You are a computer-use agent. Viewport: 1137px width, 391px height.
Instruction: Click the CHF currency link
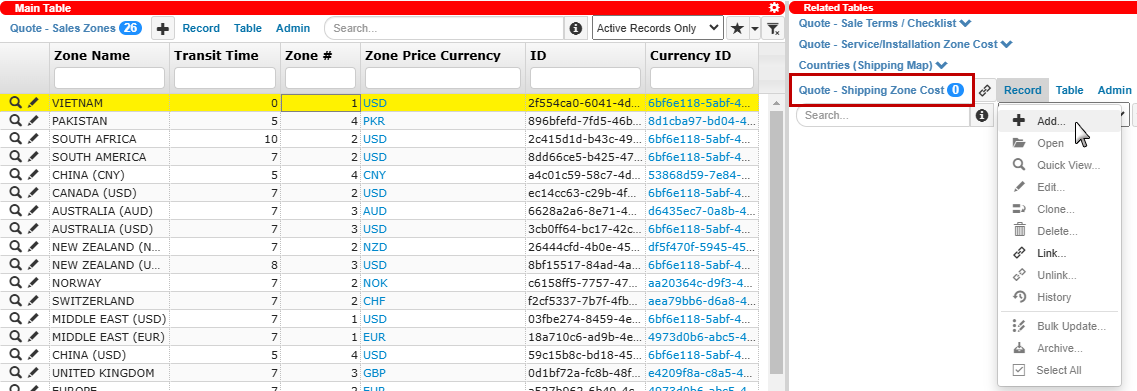pyautogui.click(x=374, y=301)
